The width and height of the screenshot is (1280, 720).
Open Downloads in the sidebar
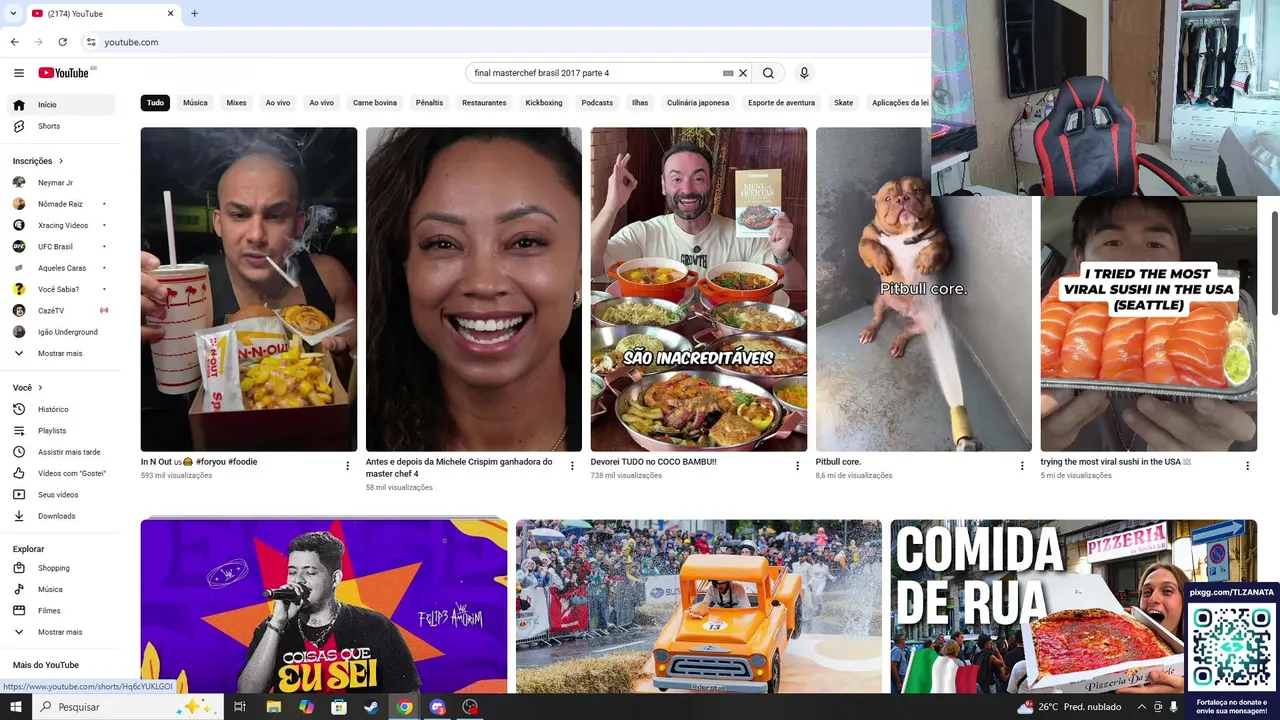point(62,516)
